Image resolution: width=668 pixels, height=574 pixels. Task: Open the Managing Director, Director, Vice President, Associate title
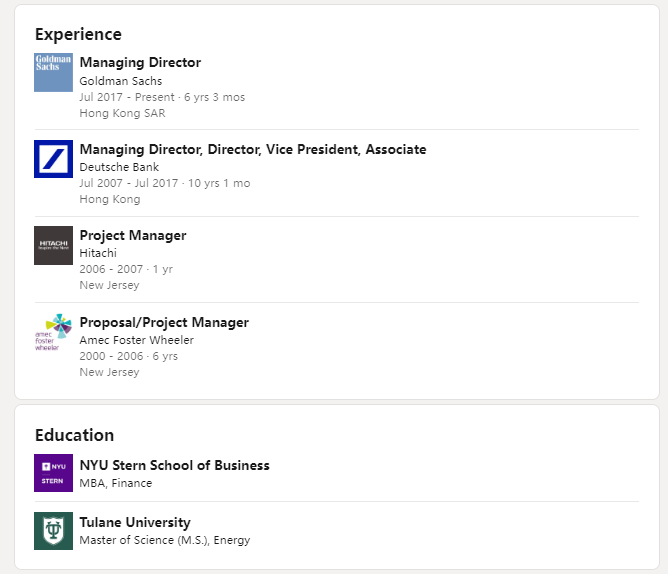coord(253,150)
